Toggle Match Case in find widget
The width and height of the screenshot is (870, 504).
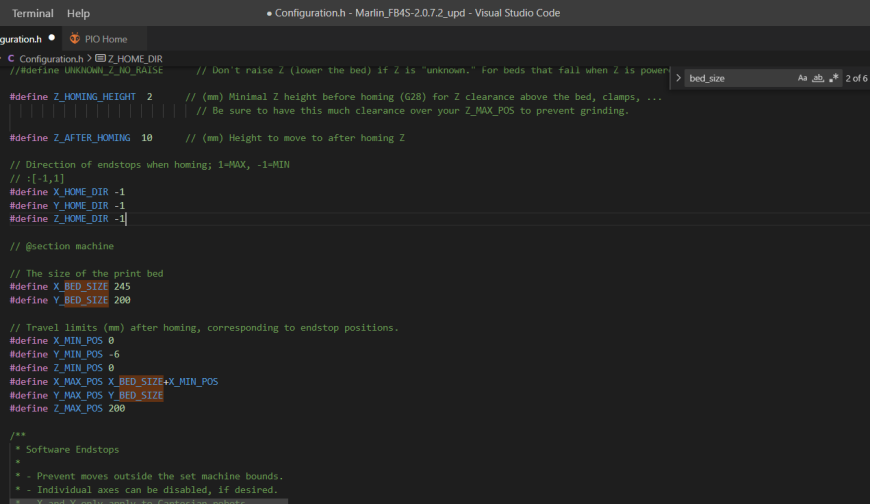802,78
